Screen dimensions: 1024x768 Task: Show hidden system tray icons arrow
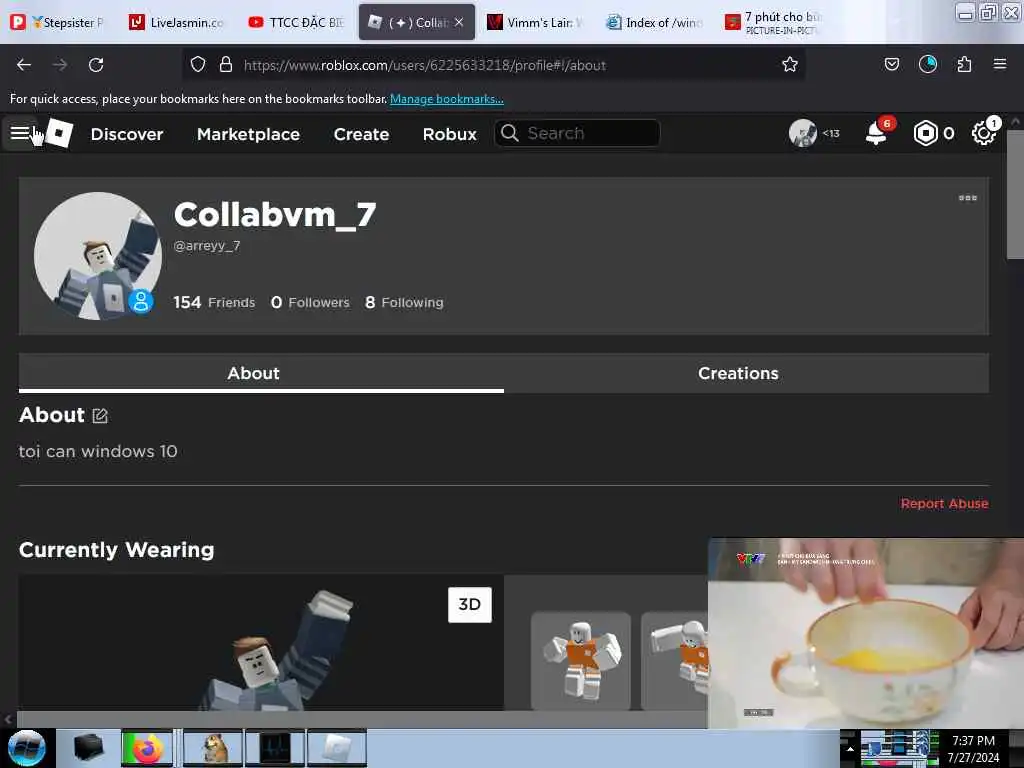850,749
